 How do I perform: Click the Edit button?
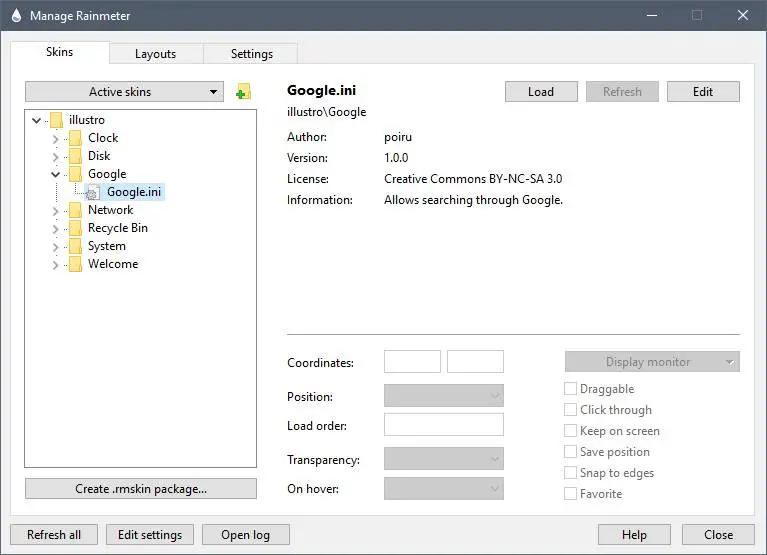(703, 91)
